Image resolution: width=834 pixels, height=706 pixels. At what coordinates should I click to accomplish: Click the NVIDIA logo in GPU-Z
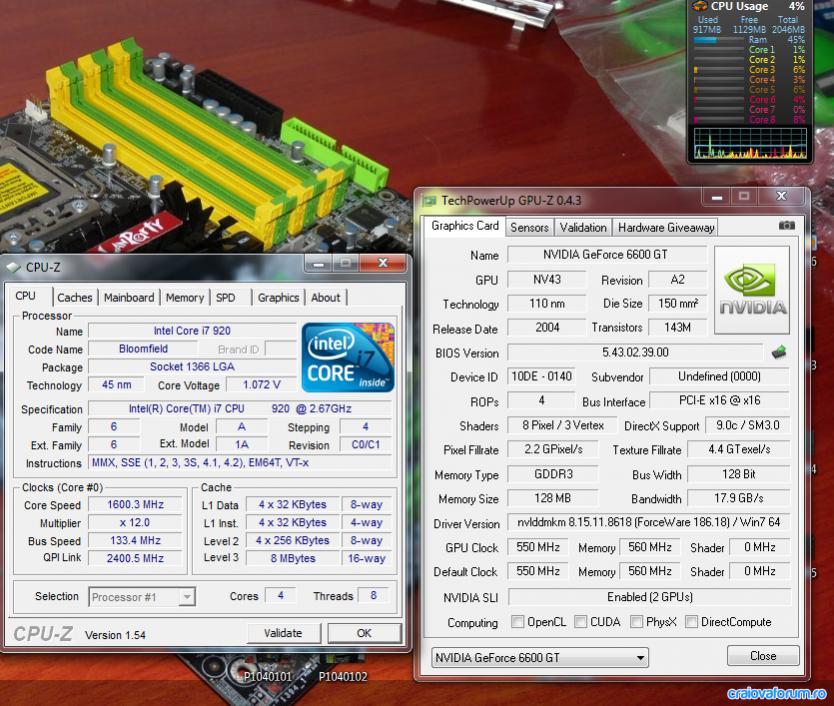[752, 290]
